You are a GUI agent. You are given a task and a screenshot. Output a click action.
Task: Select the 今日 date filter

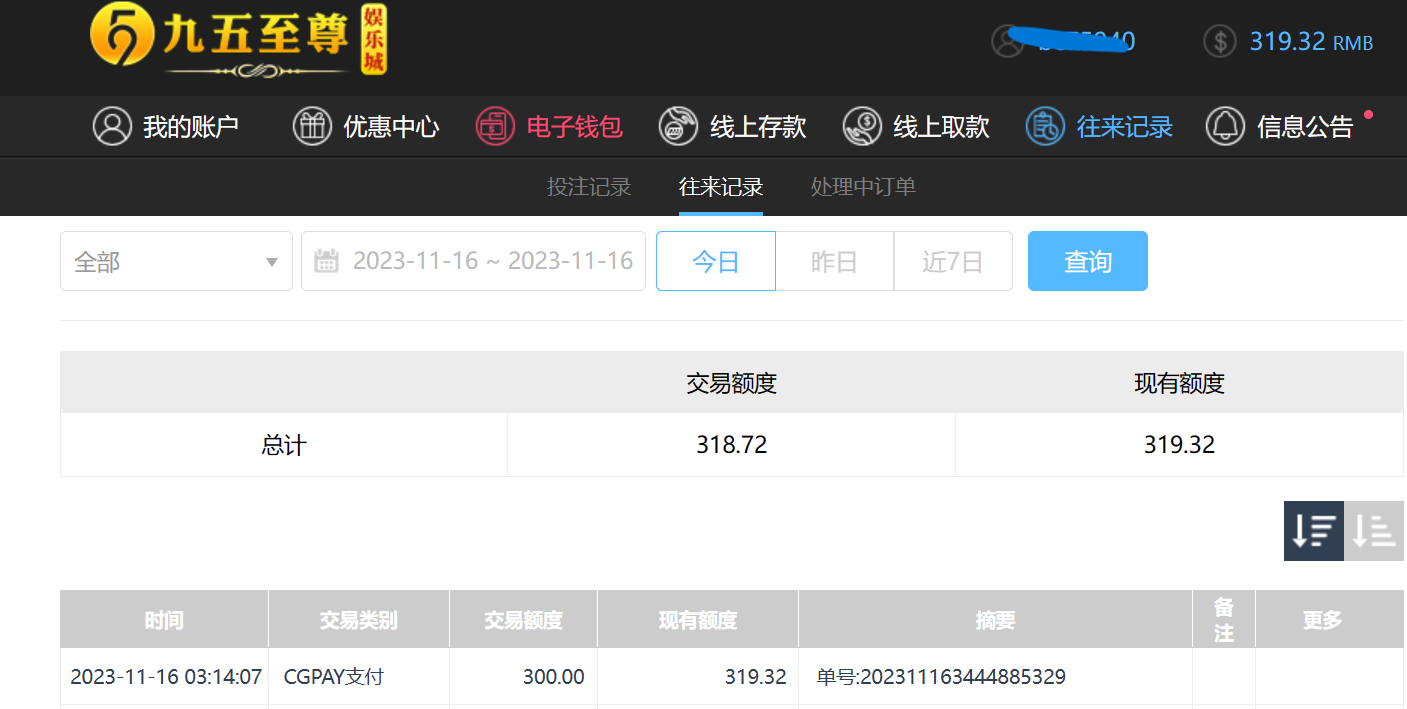pos(716,261)
